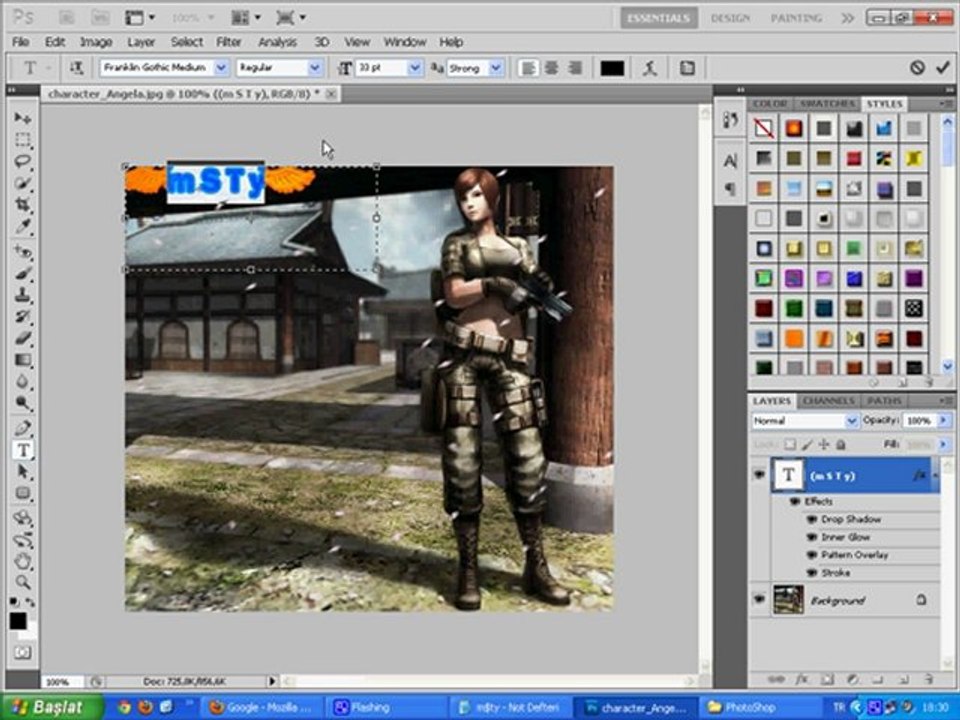960x720 pixels.
Task: Open the Filter menu
Action: (228, 42)
